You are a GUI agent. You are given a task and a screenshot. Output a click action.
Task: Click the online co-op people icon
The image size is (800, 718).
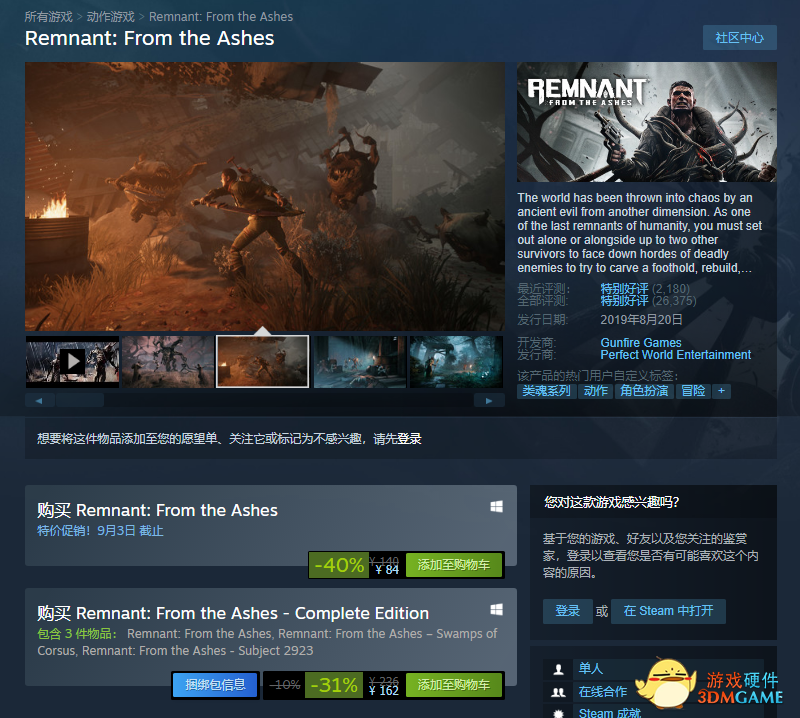[559, 692]
